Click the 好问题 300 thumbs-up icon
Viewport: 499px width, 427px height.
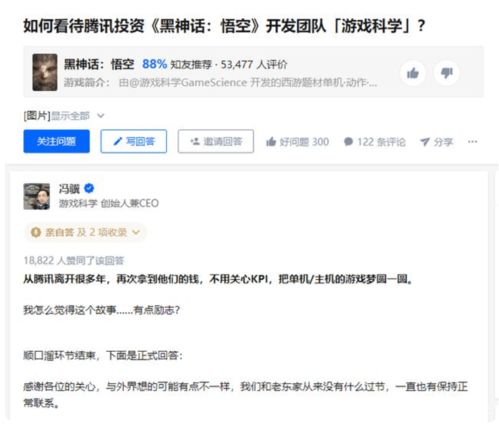coord(271,142)
